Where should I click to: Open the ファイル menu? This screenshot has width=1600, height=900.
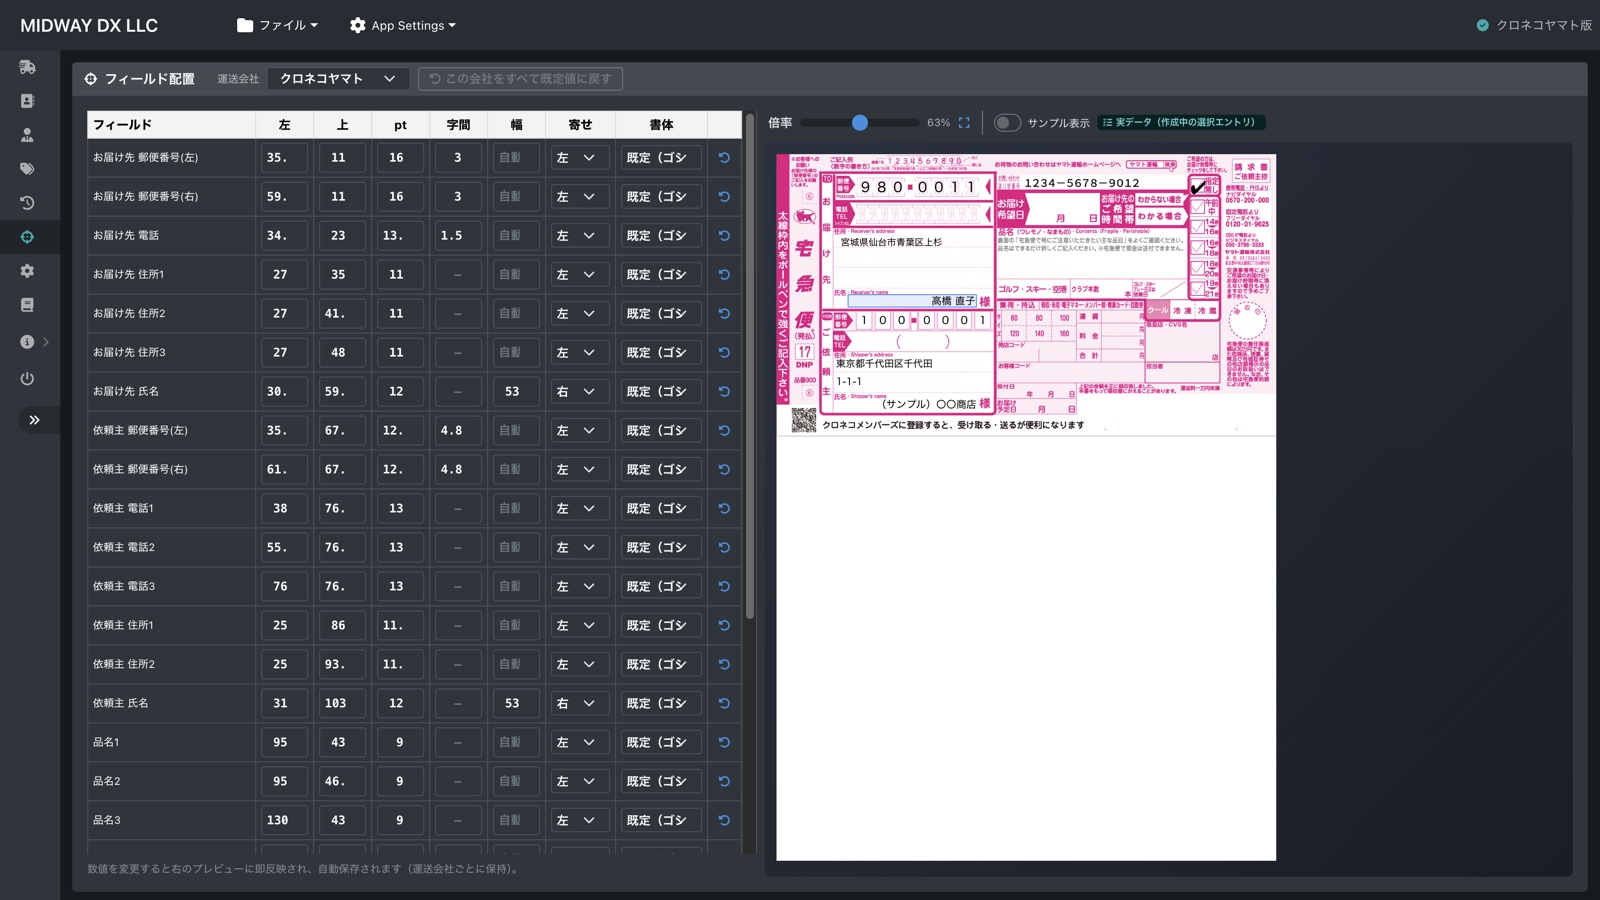(278, 26)
